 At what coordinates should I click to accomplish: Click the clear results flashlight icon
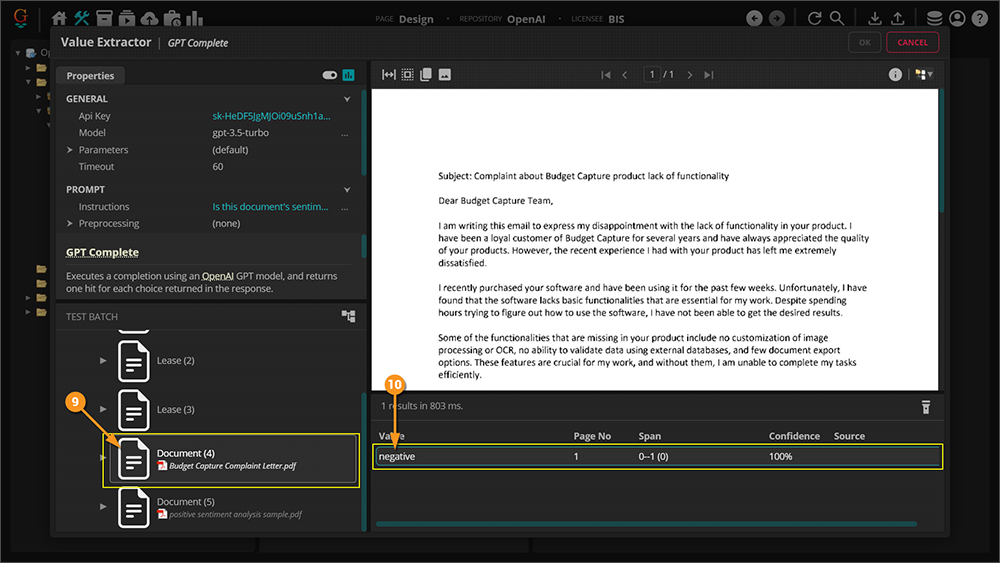(926, 407)
